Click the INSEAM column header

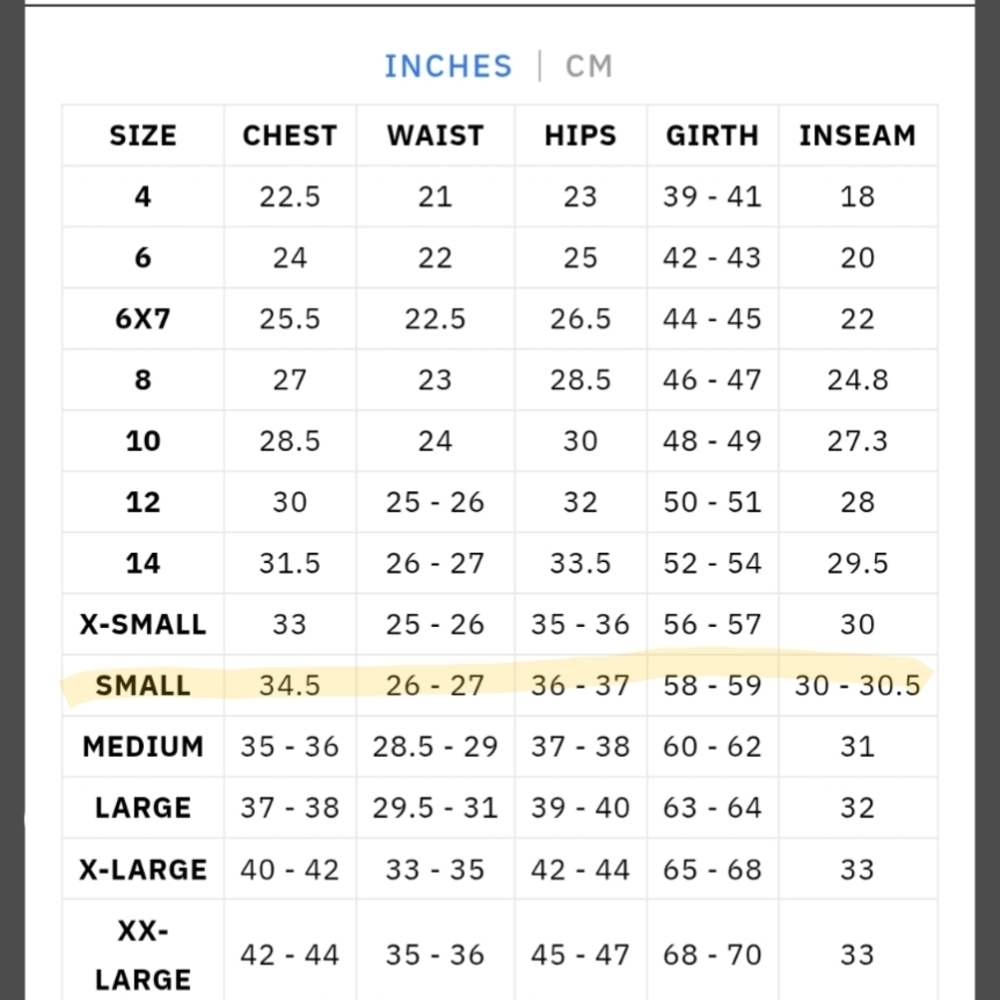tap(857, 135)
